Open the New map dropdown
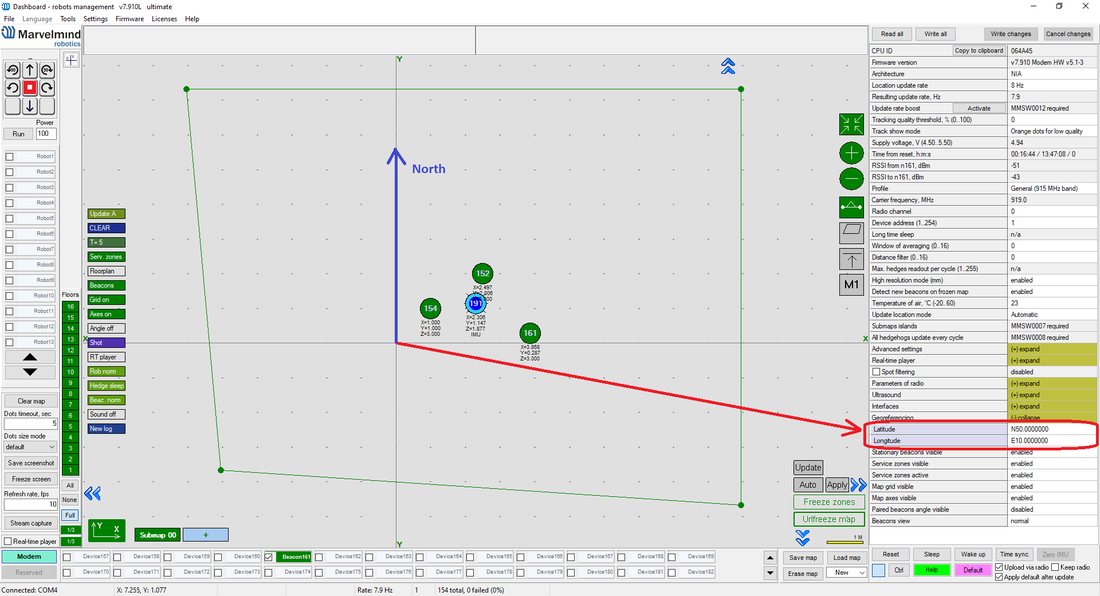1100x596 pixels. 849,572
